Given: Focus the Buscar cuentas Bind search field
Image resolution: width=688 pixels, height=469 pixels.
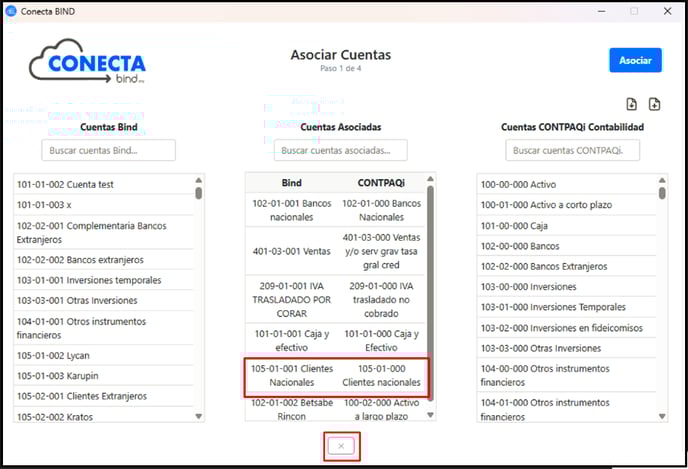Looking at the screenshot, I should tap(108, 150).
